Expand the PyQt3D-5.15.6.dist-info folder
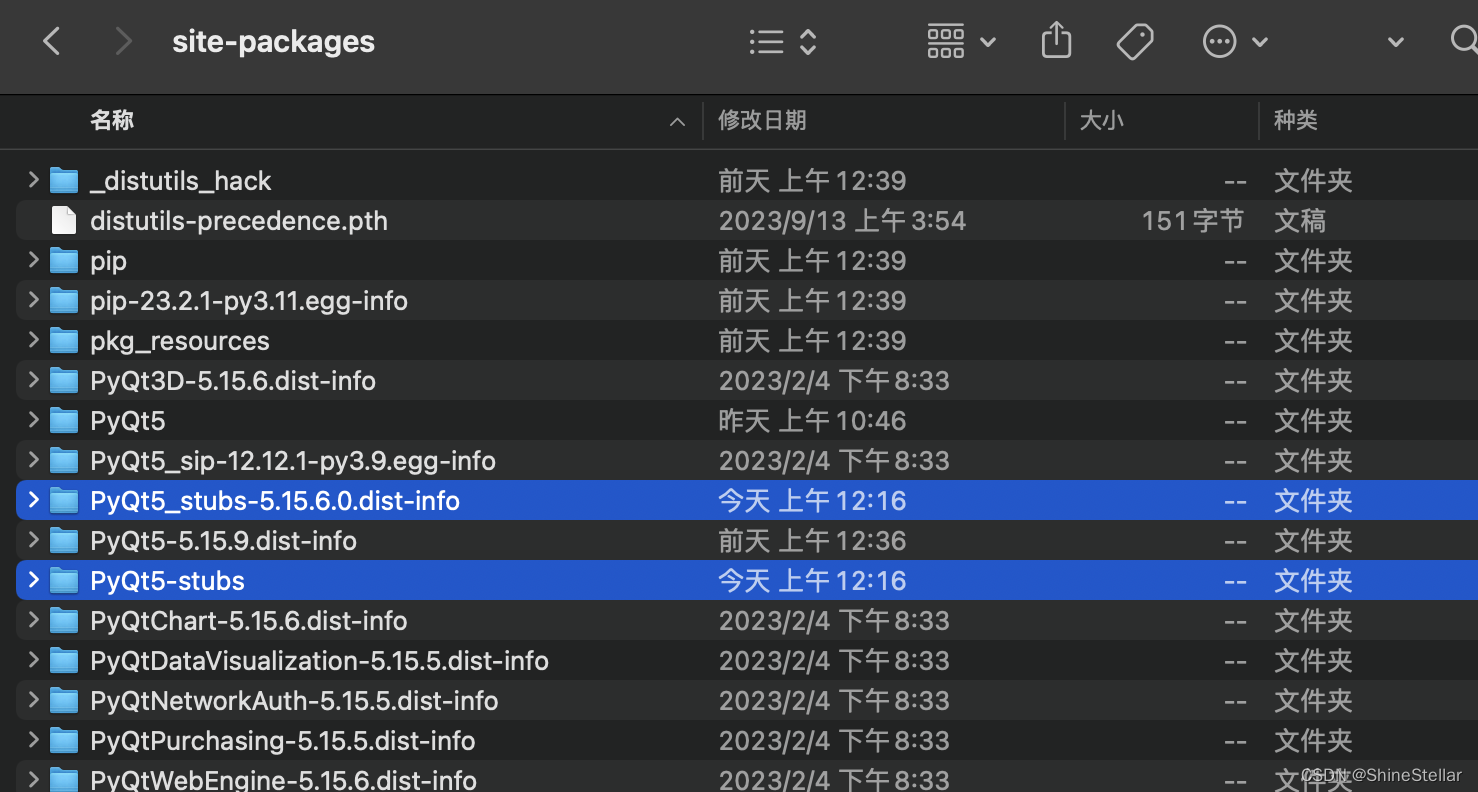This screenshot has width=1478, height=792. point(33,380)
